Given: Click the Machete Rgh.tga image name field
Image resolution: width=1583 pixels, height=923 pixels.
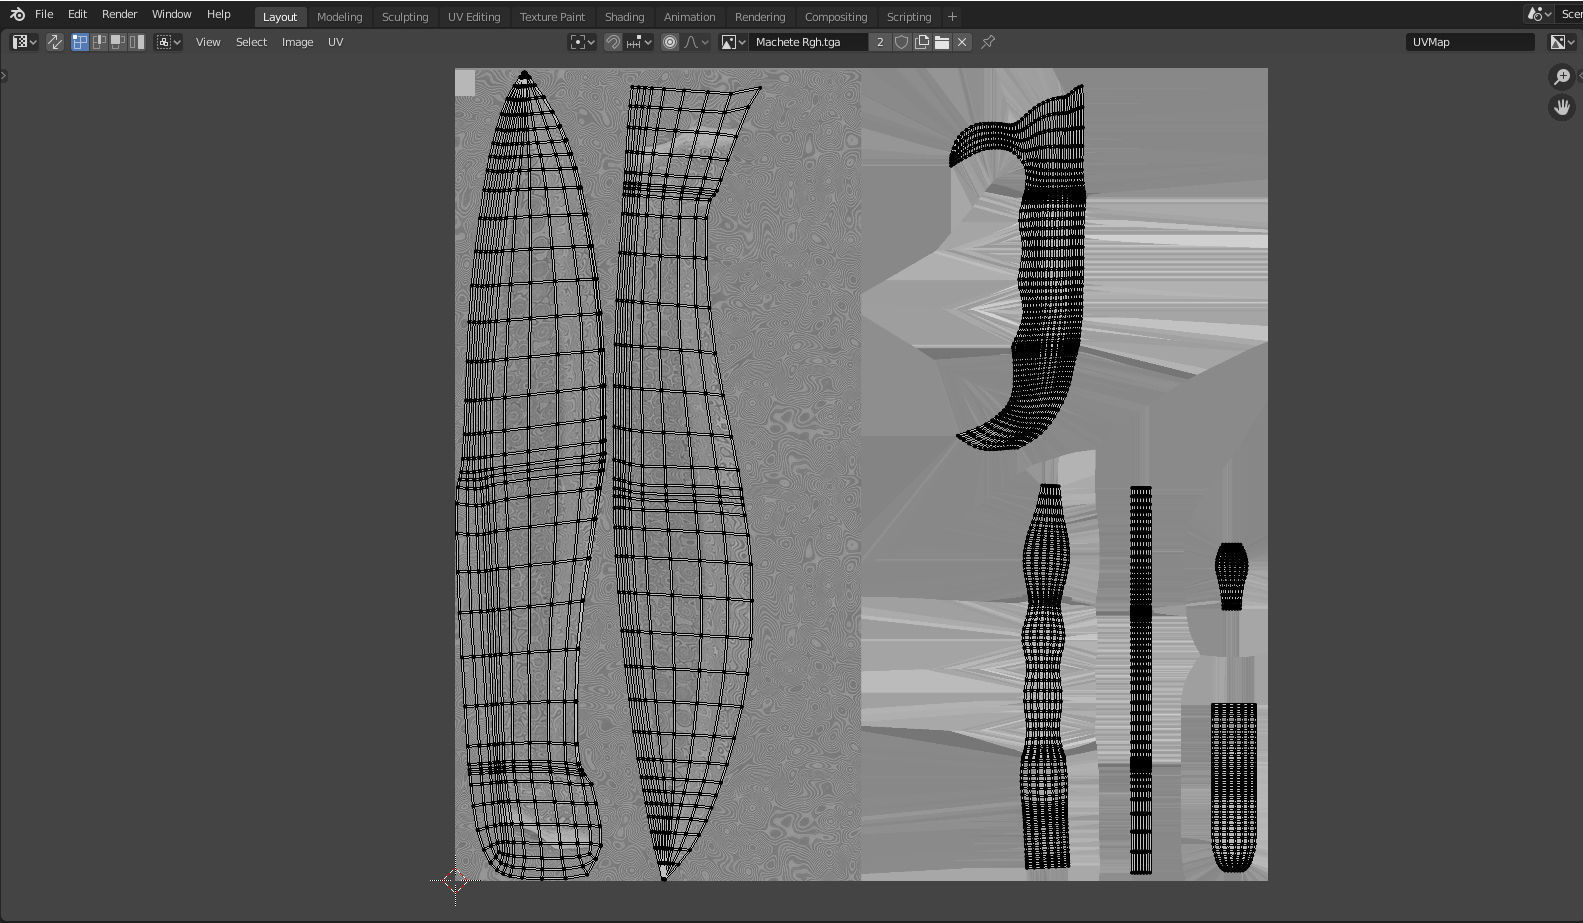Looking at the screenshot, I should point(808,42).
